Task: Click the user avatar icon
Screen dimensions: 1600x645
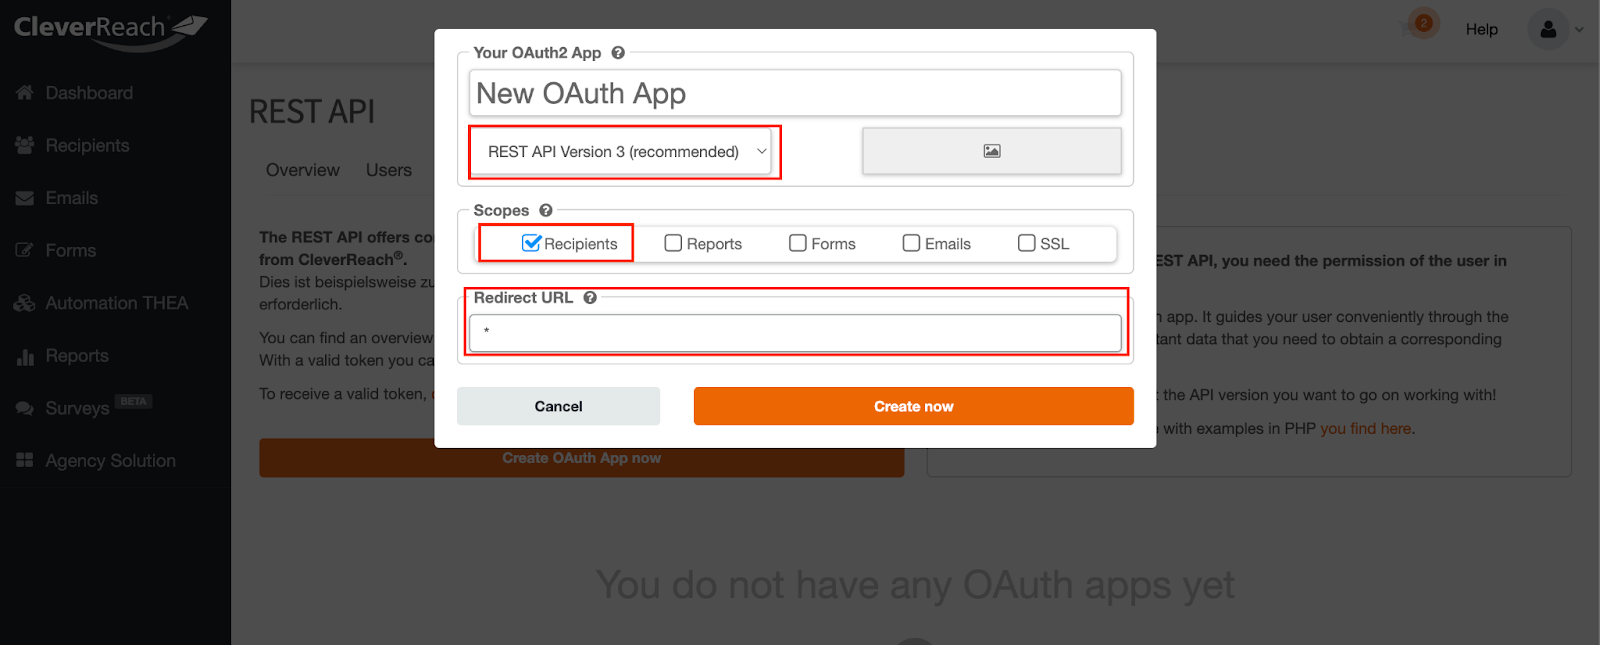Action: (x=1548, y=29)
